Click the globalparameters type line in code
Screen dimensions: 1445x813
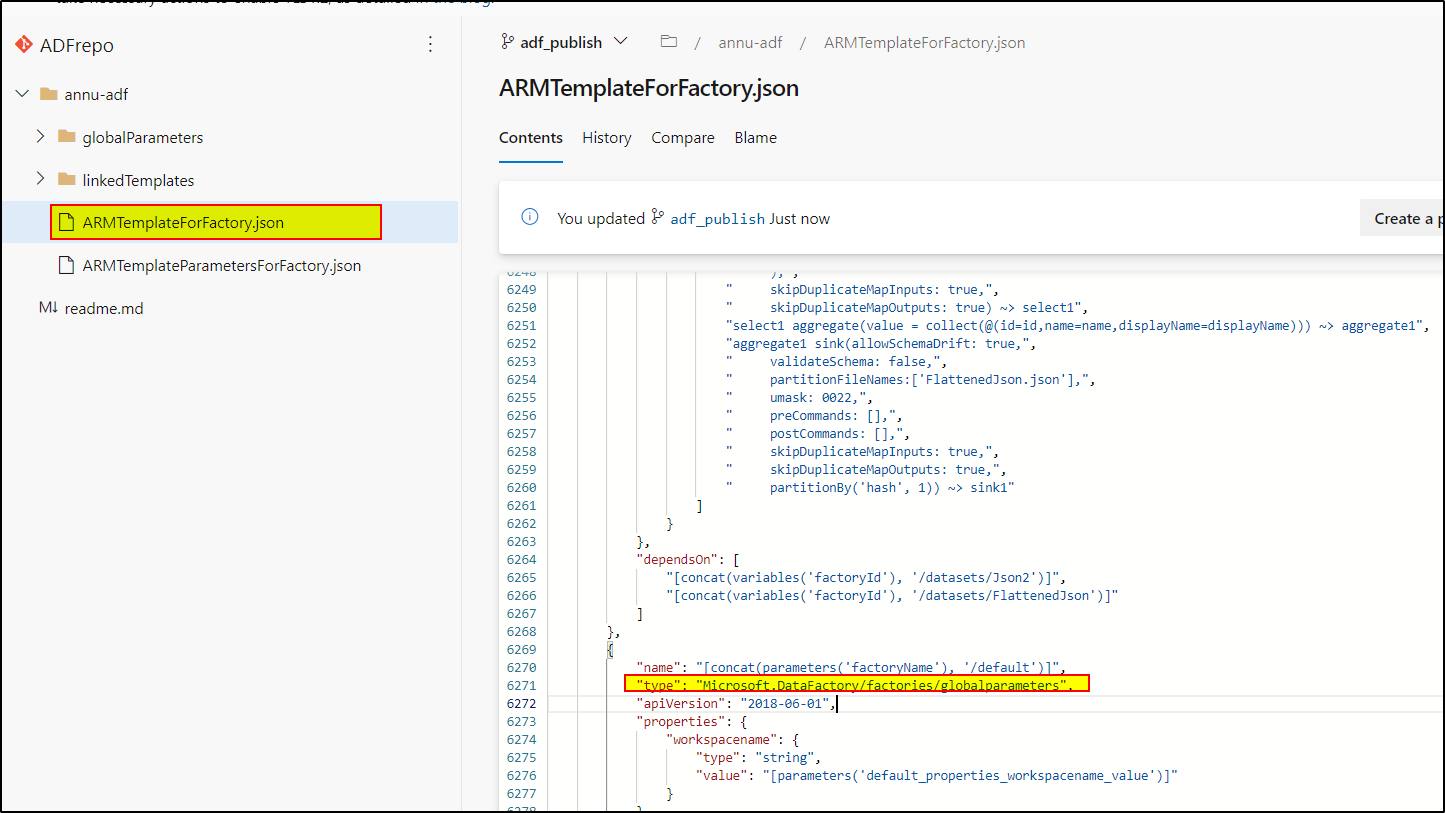coord(854,685)
